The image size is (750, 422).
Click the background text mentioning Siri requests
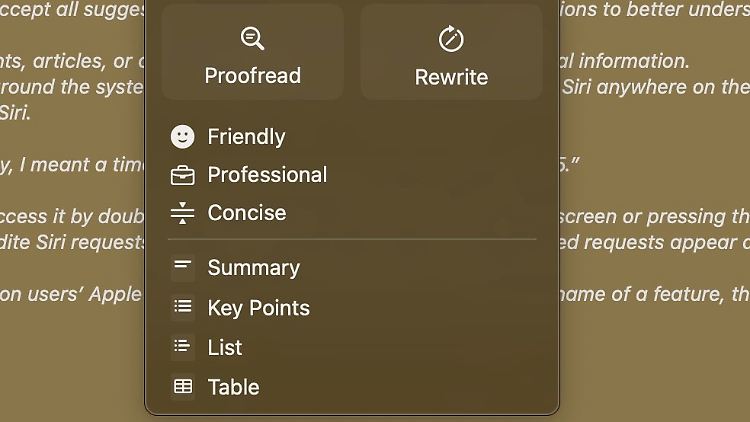[x=72, y=242]
